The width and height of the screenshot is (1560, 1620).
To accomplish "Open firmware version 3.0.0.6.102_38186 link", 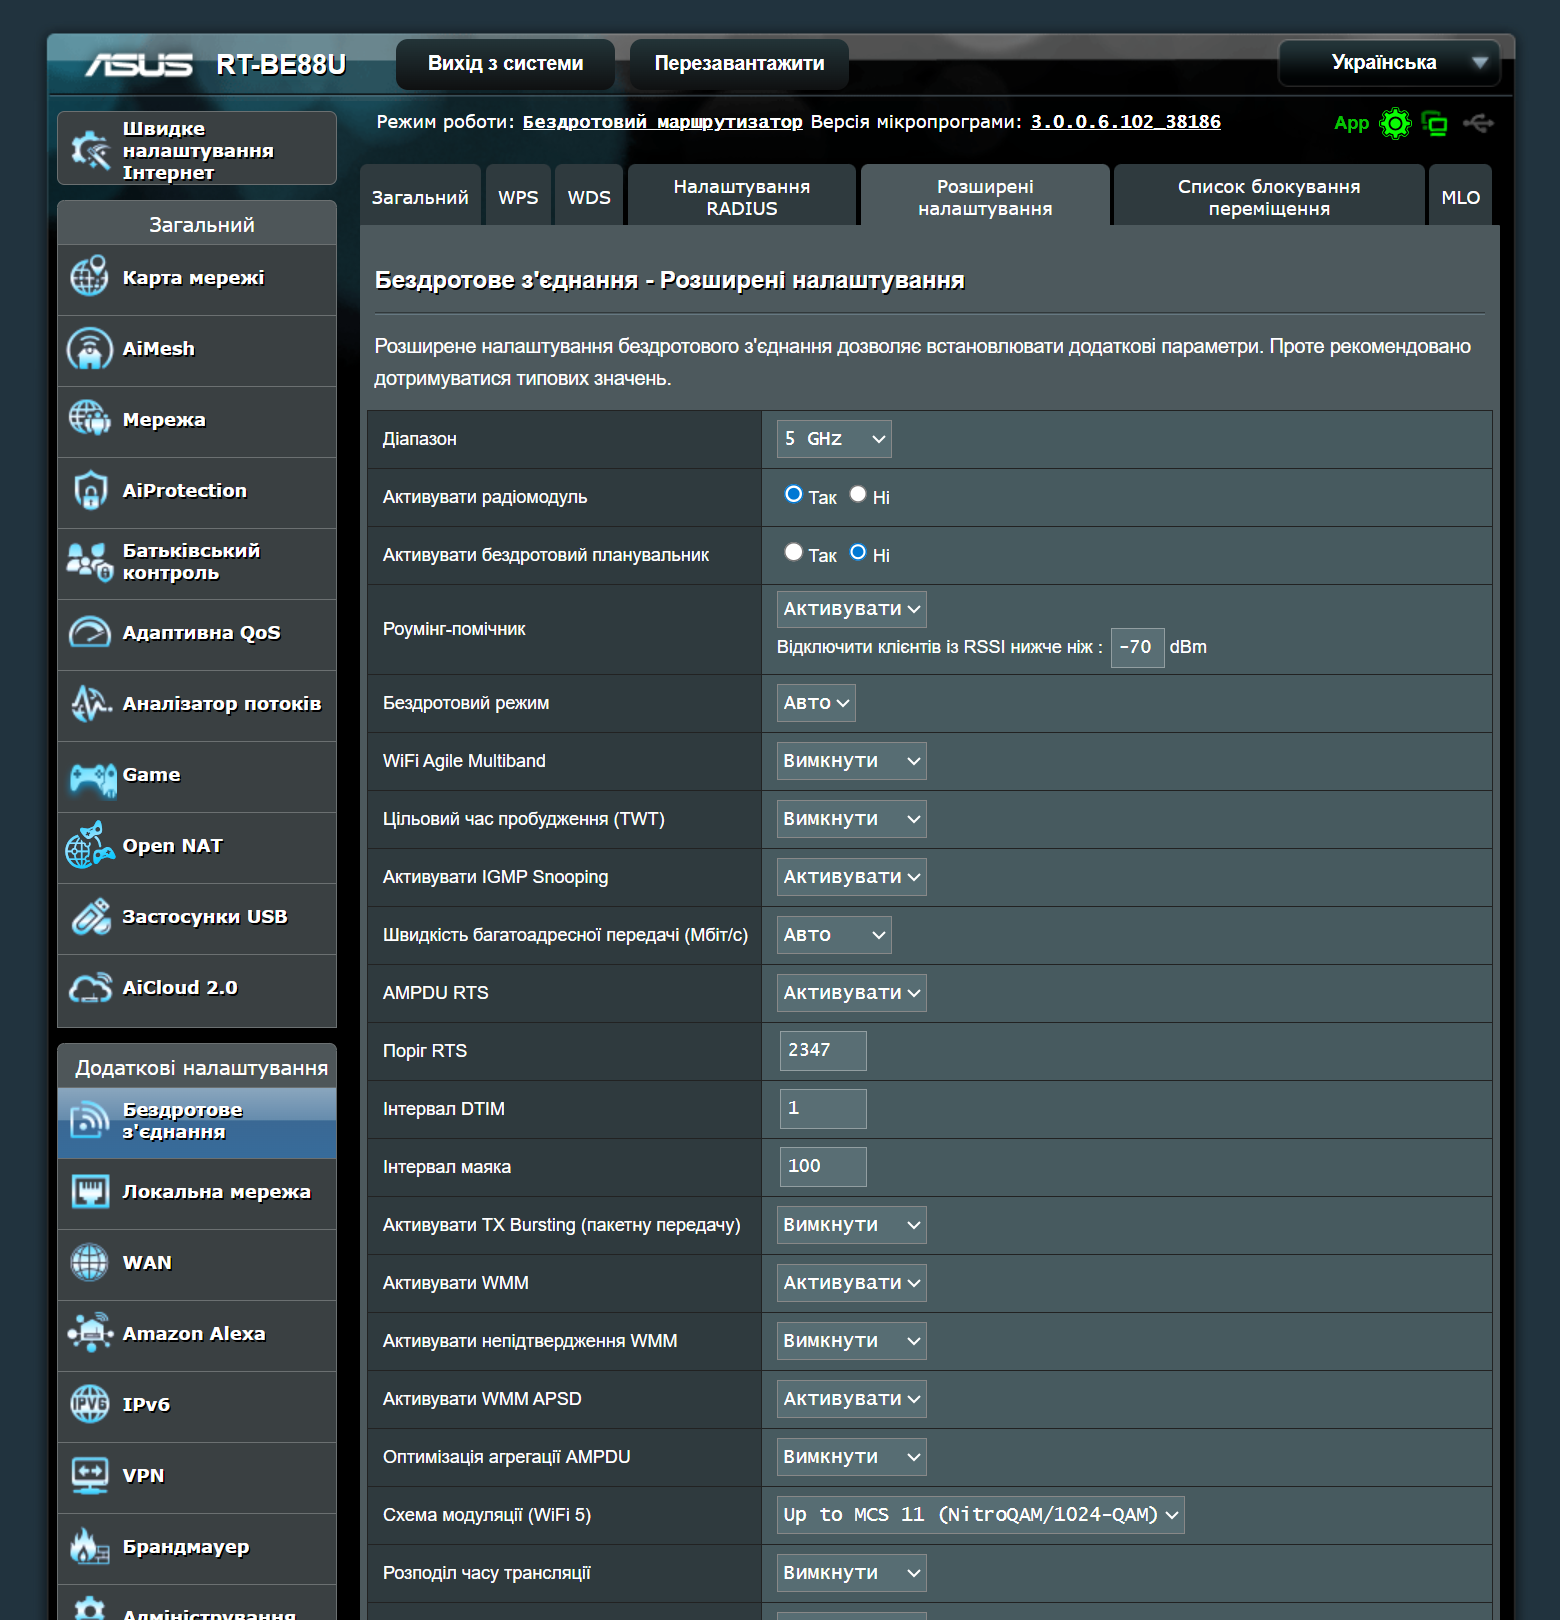I will point(1125,122).
